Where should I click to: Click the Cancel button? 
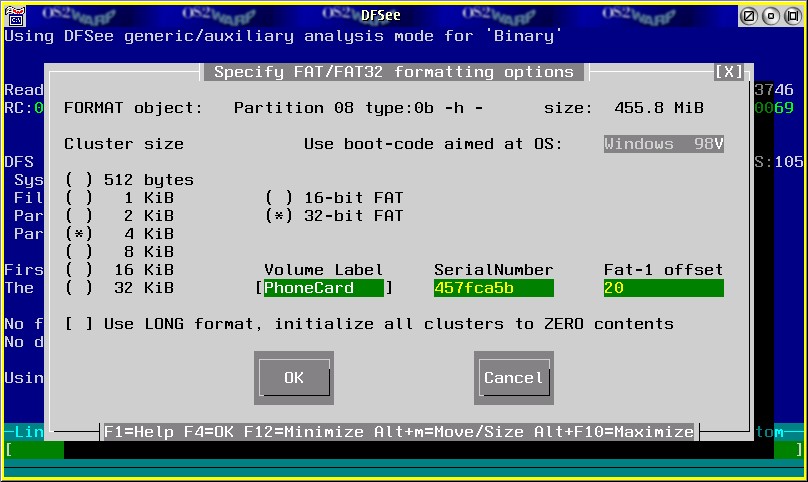[x=514, y=378]
